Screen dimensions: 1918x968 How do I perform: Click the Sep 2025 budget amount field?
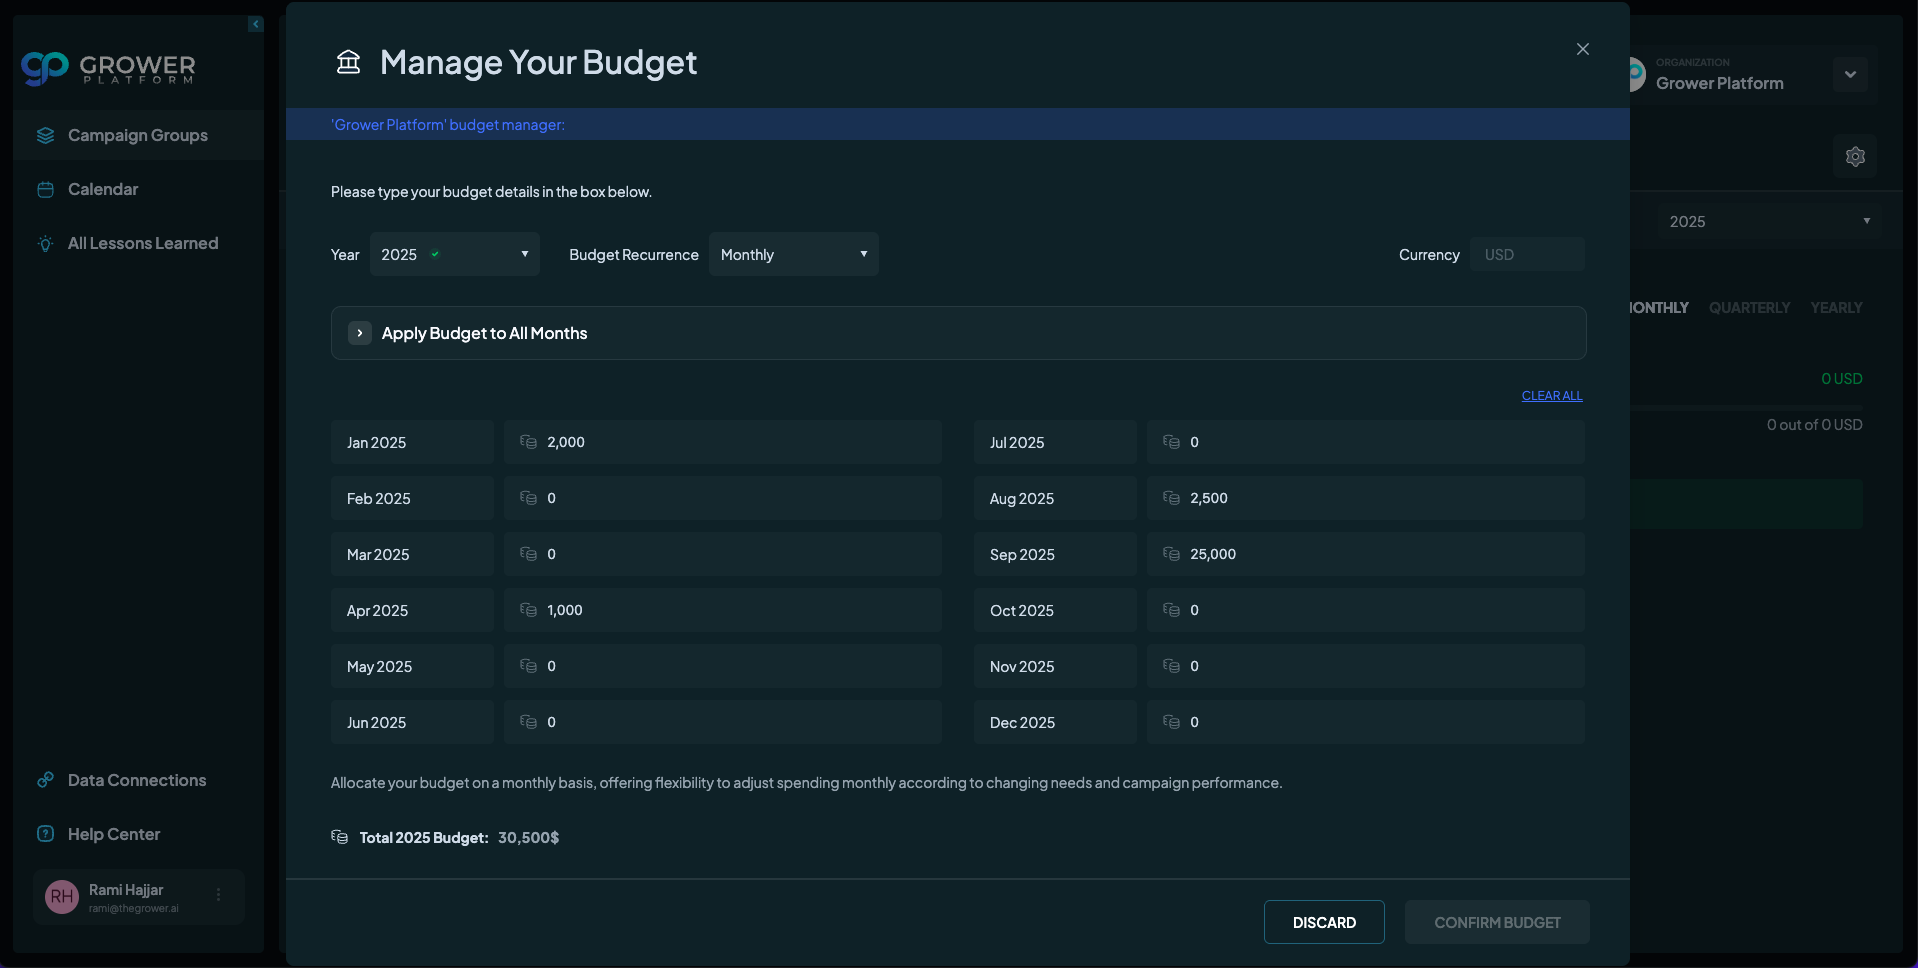pyautogui.click(x=1378, y=554)
